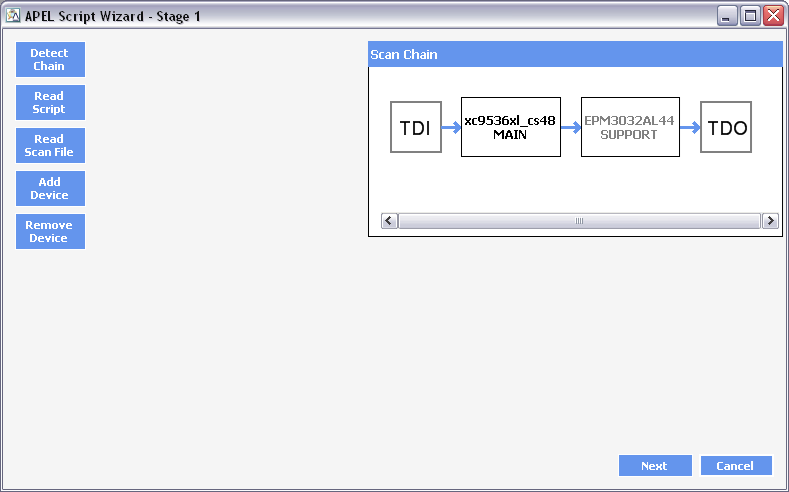Click the horizontal scrollbar thumb

coord(580,221)
